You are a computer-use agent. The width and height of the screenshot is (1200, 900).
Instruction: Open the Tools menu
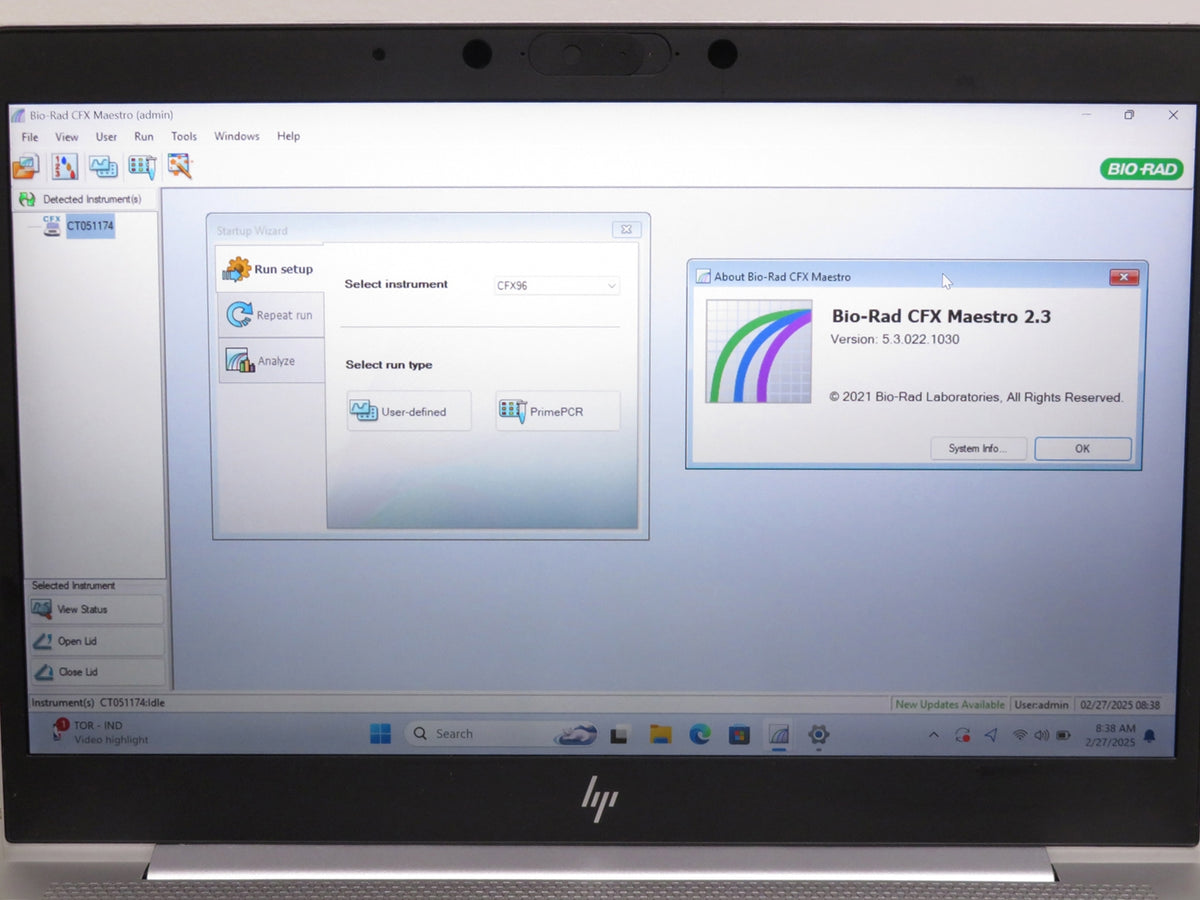[x=184, y=137]
